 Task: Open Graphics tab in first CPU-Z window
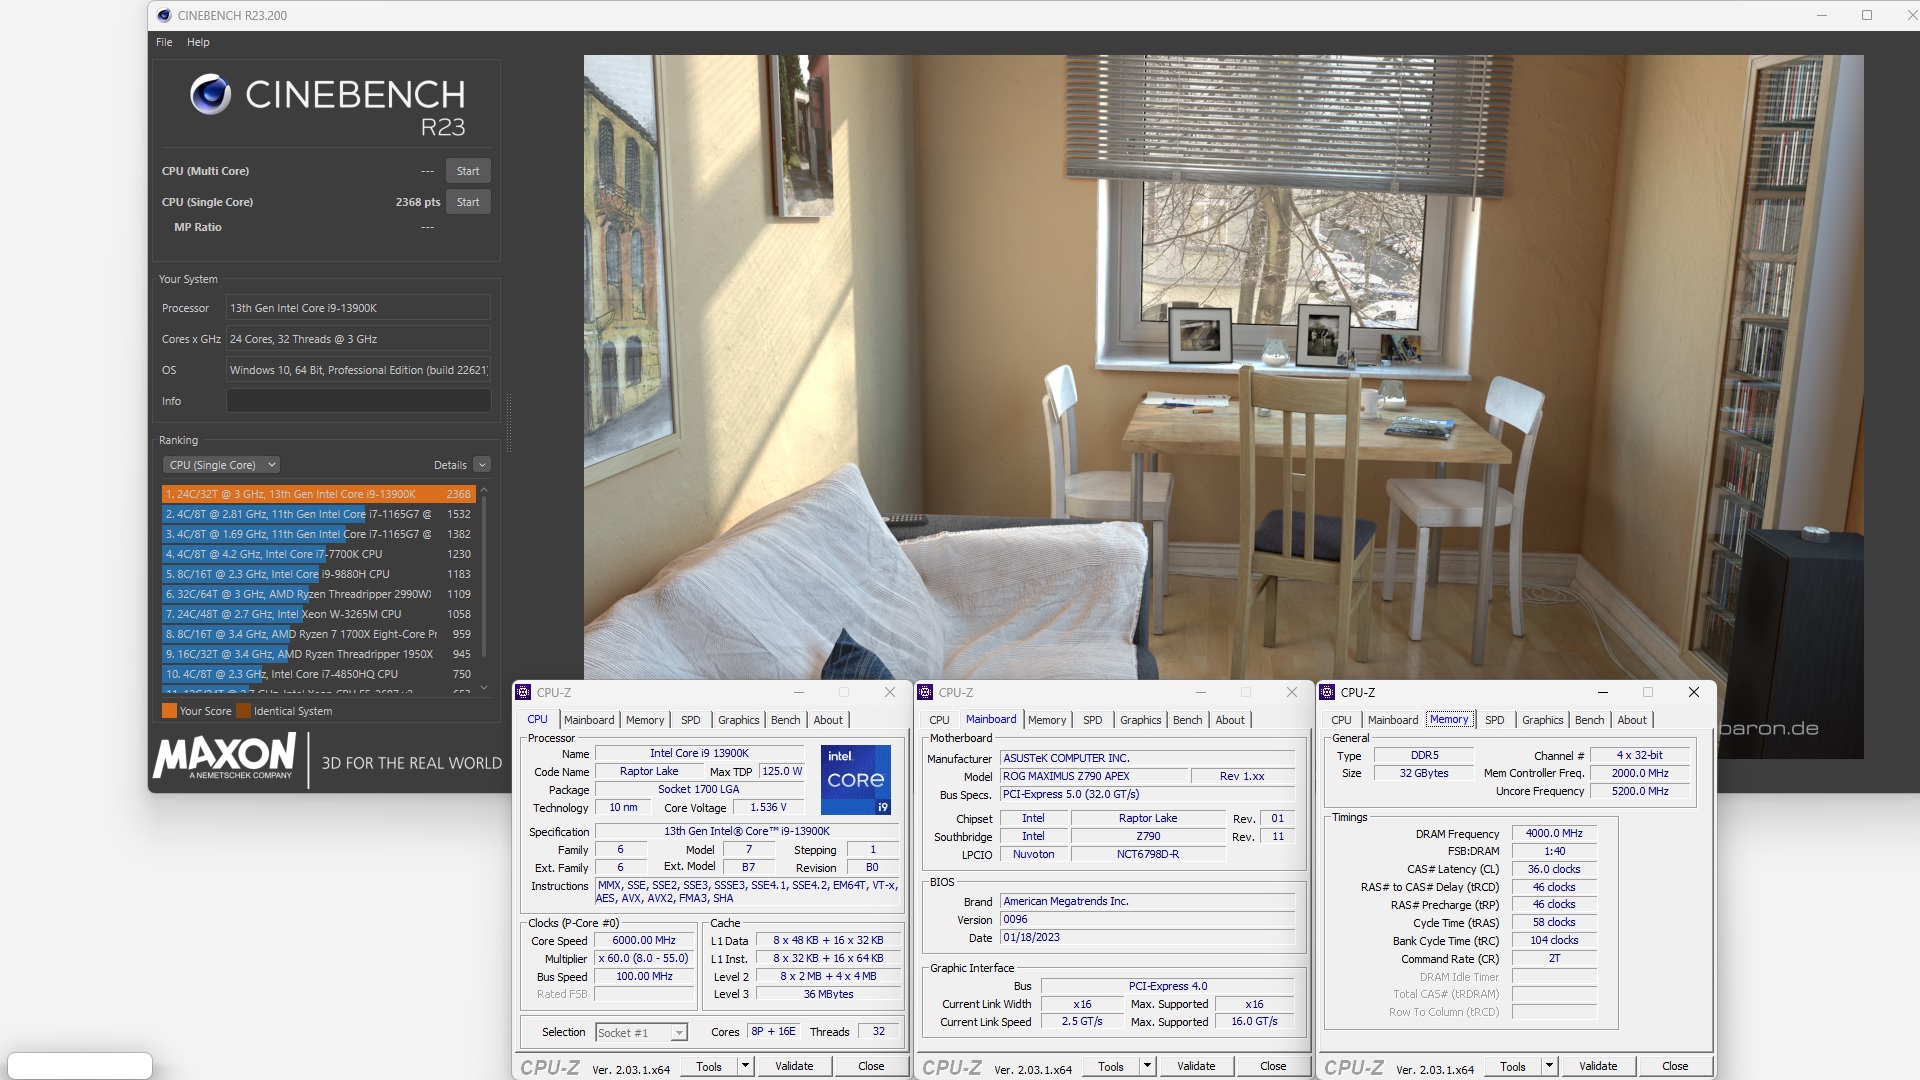(x=739, y=720)
